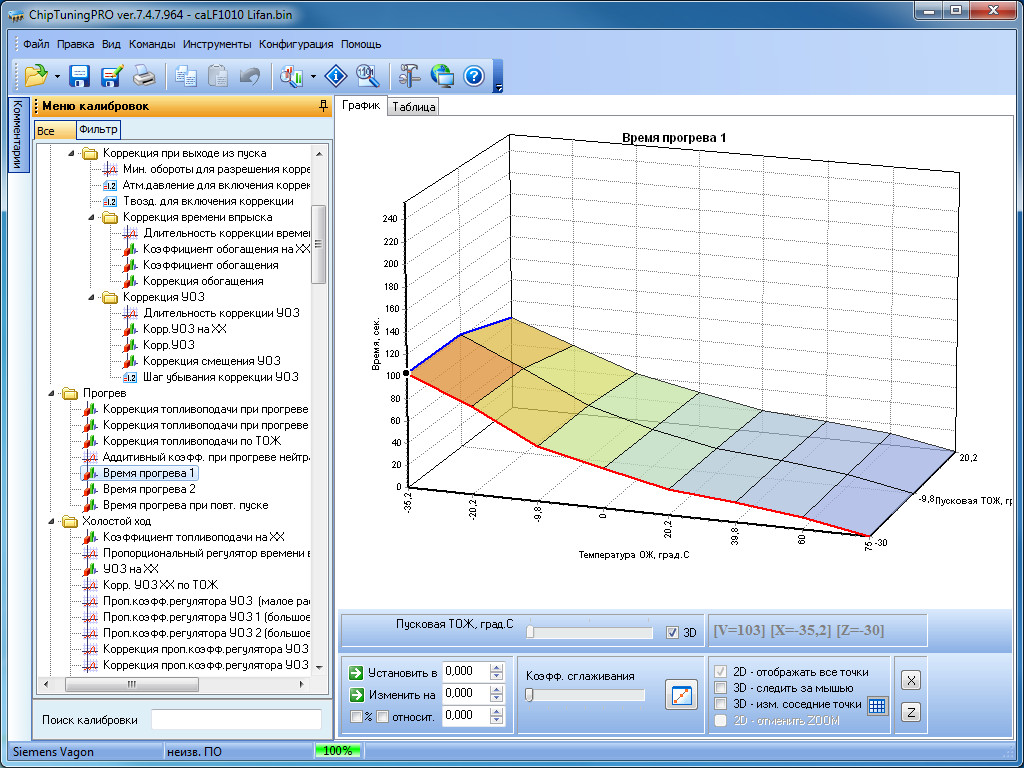The width and height of the screenshot is (1024, 768).
Task: Open the 'Инструменты' menu
Action: point(217,44)
